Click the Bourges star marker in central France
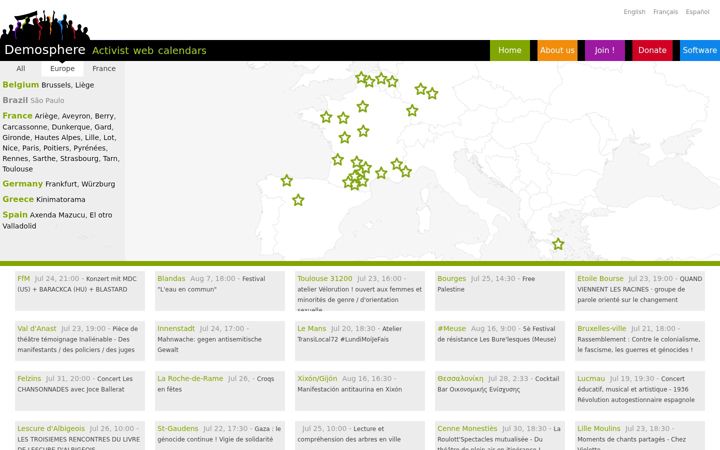 coord(363,131)
